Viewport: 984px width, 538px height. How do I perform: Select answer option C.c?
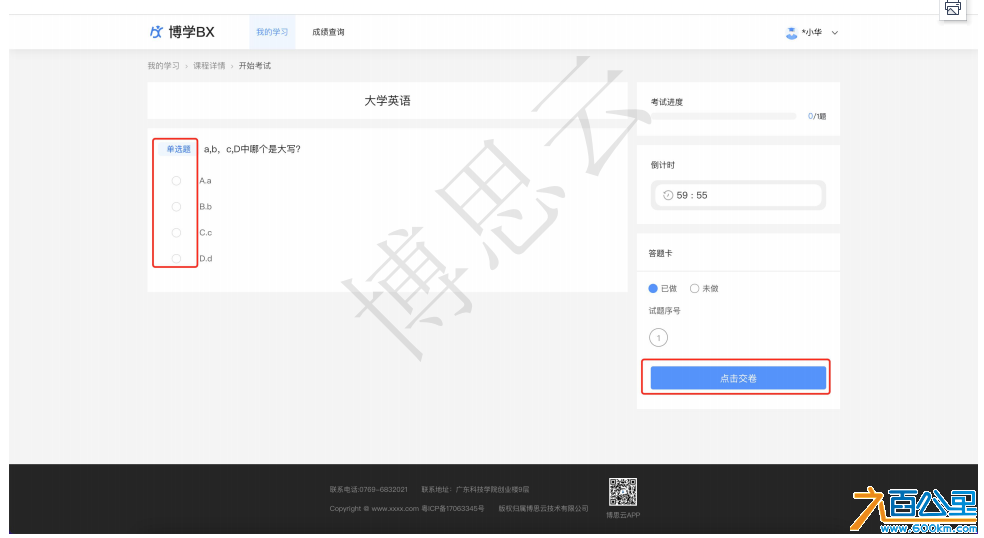176,233
